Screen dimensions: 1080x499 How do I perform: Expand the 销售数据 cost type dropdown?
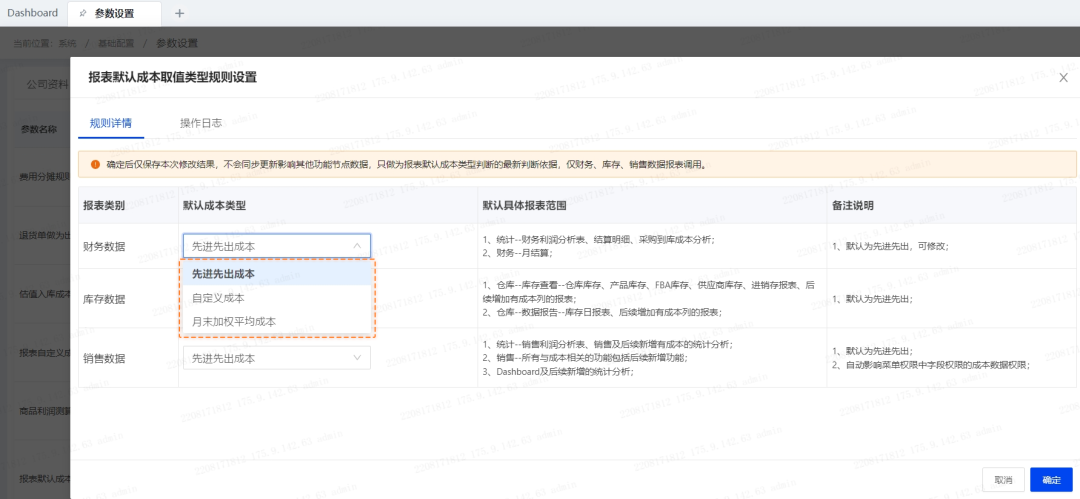(x=357, y=357)
